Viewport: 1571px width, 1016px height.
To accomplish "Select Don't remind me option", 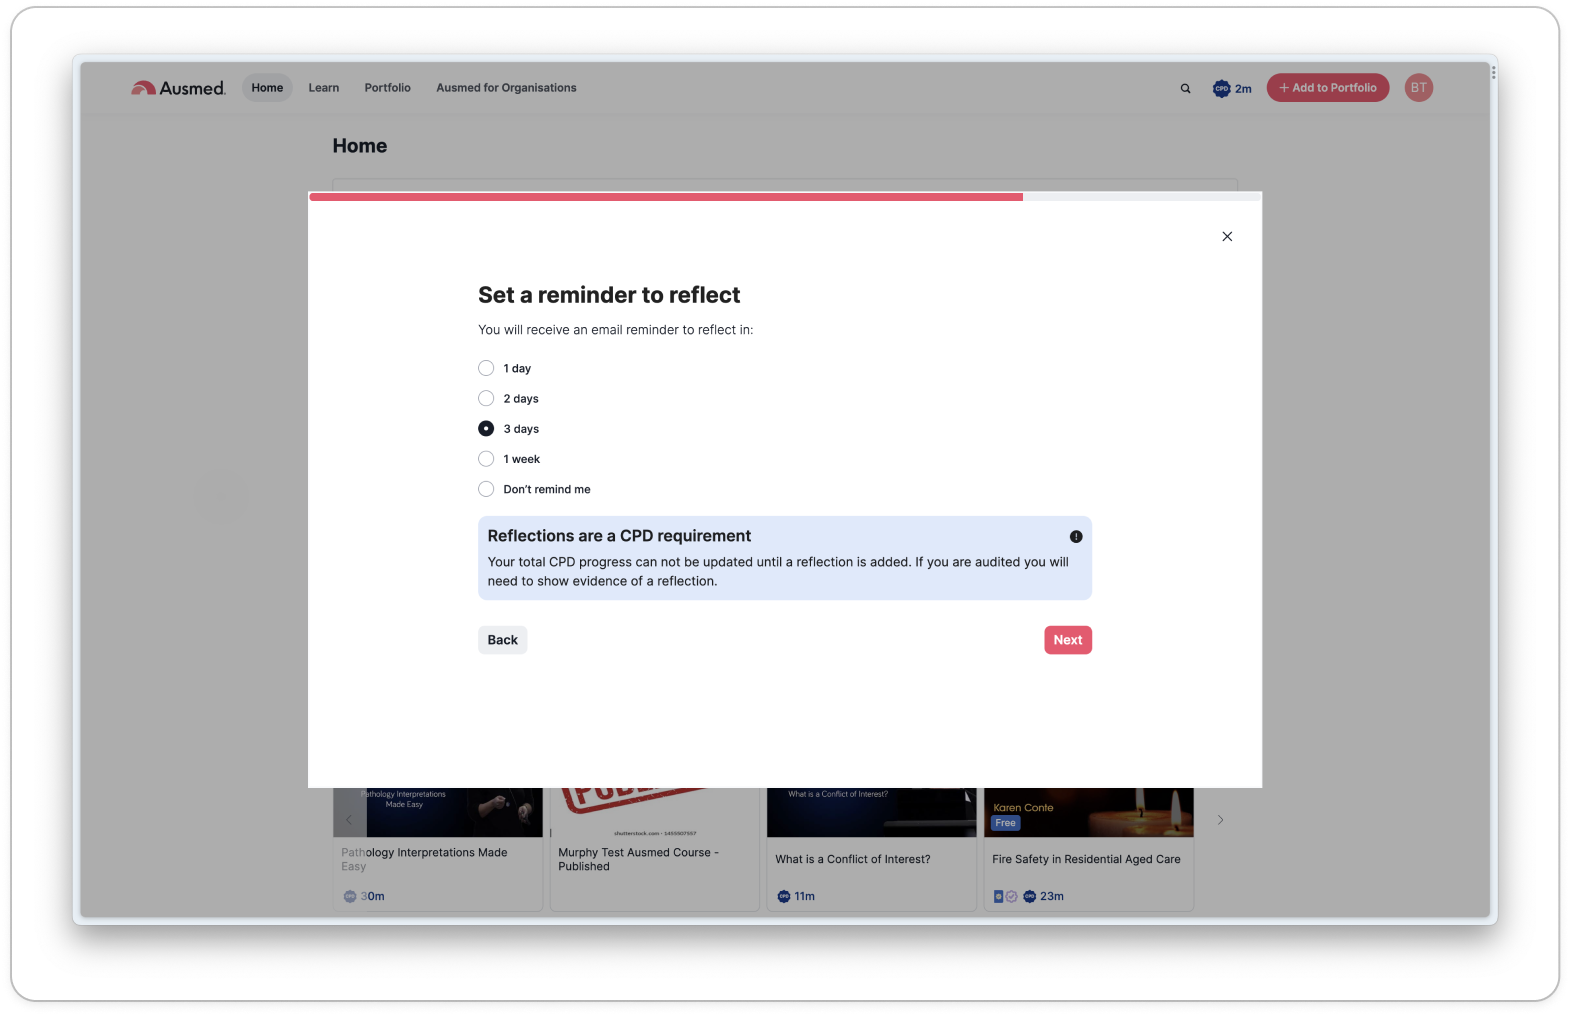I will pos(486,489).
